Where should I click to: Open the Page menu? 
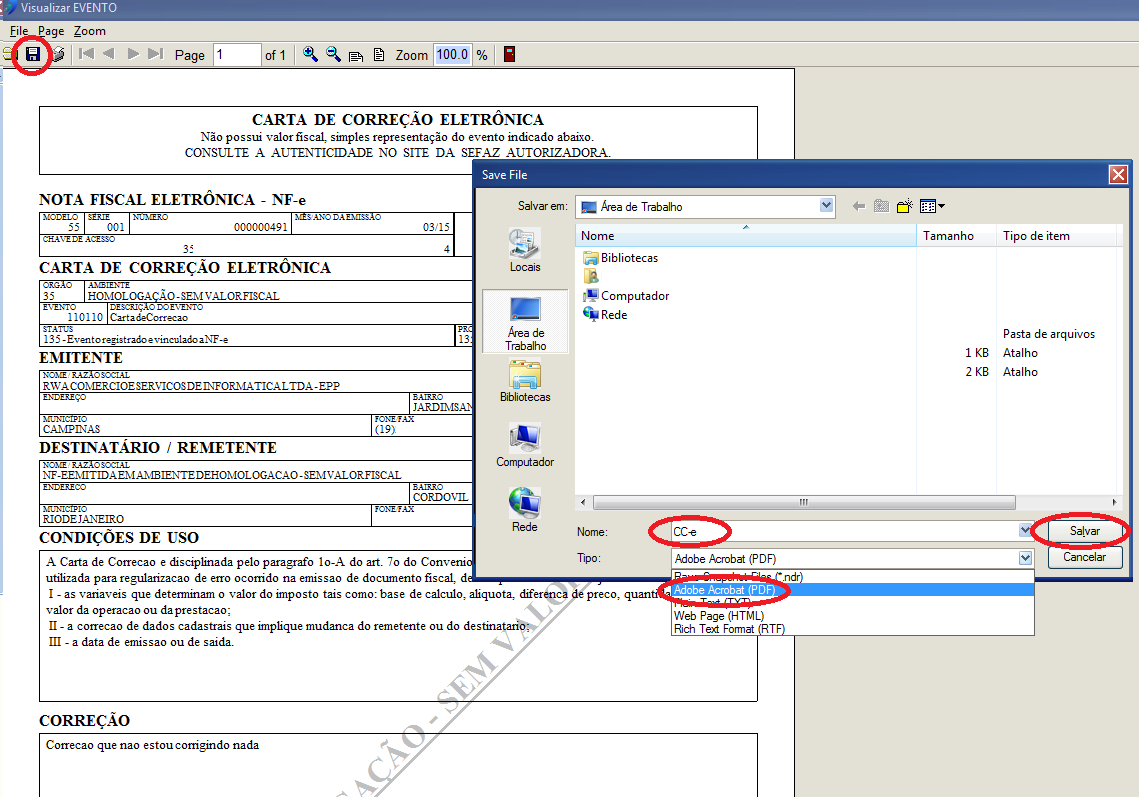coord(51,31)
